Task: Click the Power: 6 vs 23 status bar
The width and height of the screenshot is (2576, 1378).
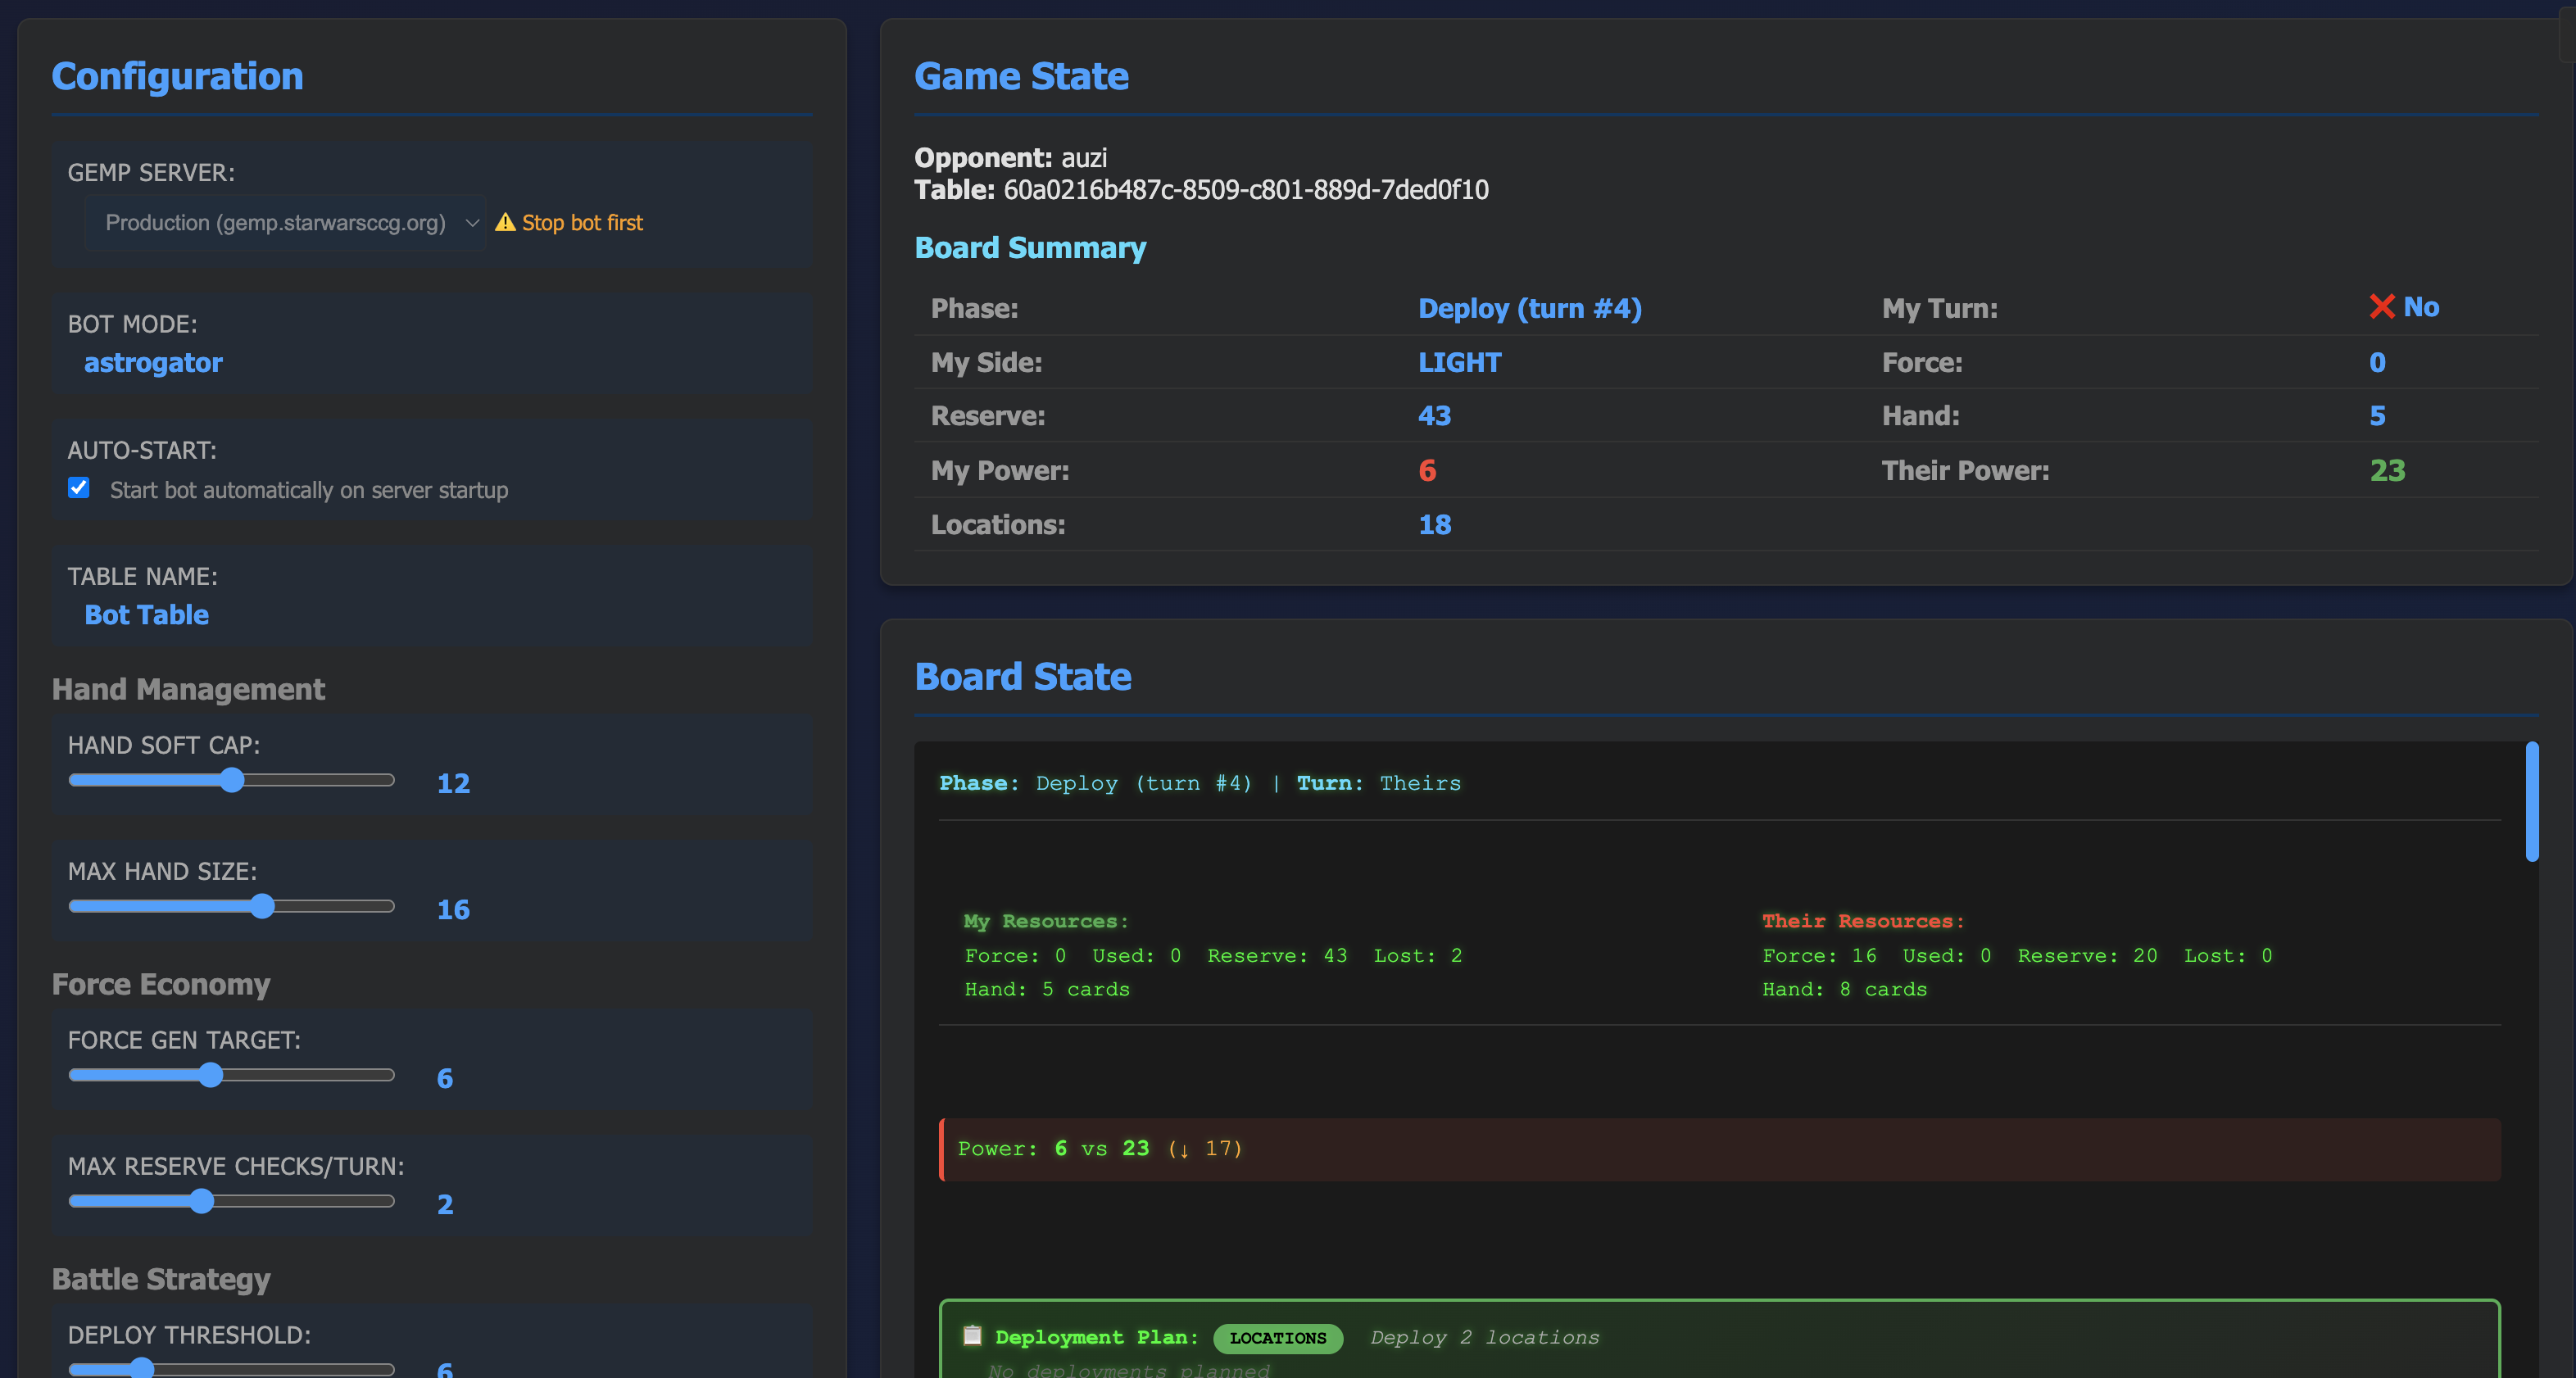Action: coord(1720,1149)
